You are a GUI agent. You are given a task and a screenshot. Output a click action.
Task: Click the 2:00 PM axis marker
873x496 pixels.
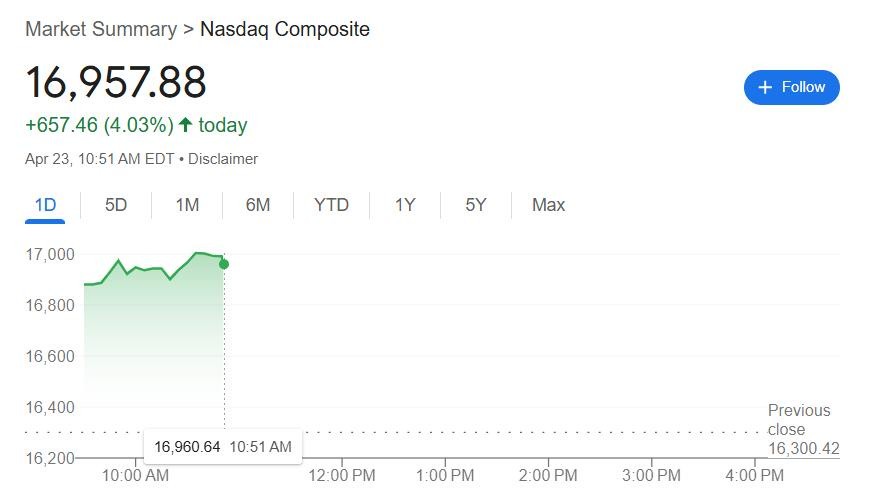(x=548, y=475)
